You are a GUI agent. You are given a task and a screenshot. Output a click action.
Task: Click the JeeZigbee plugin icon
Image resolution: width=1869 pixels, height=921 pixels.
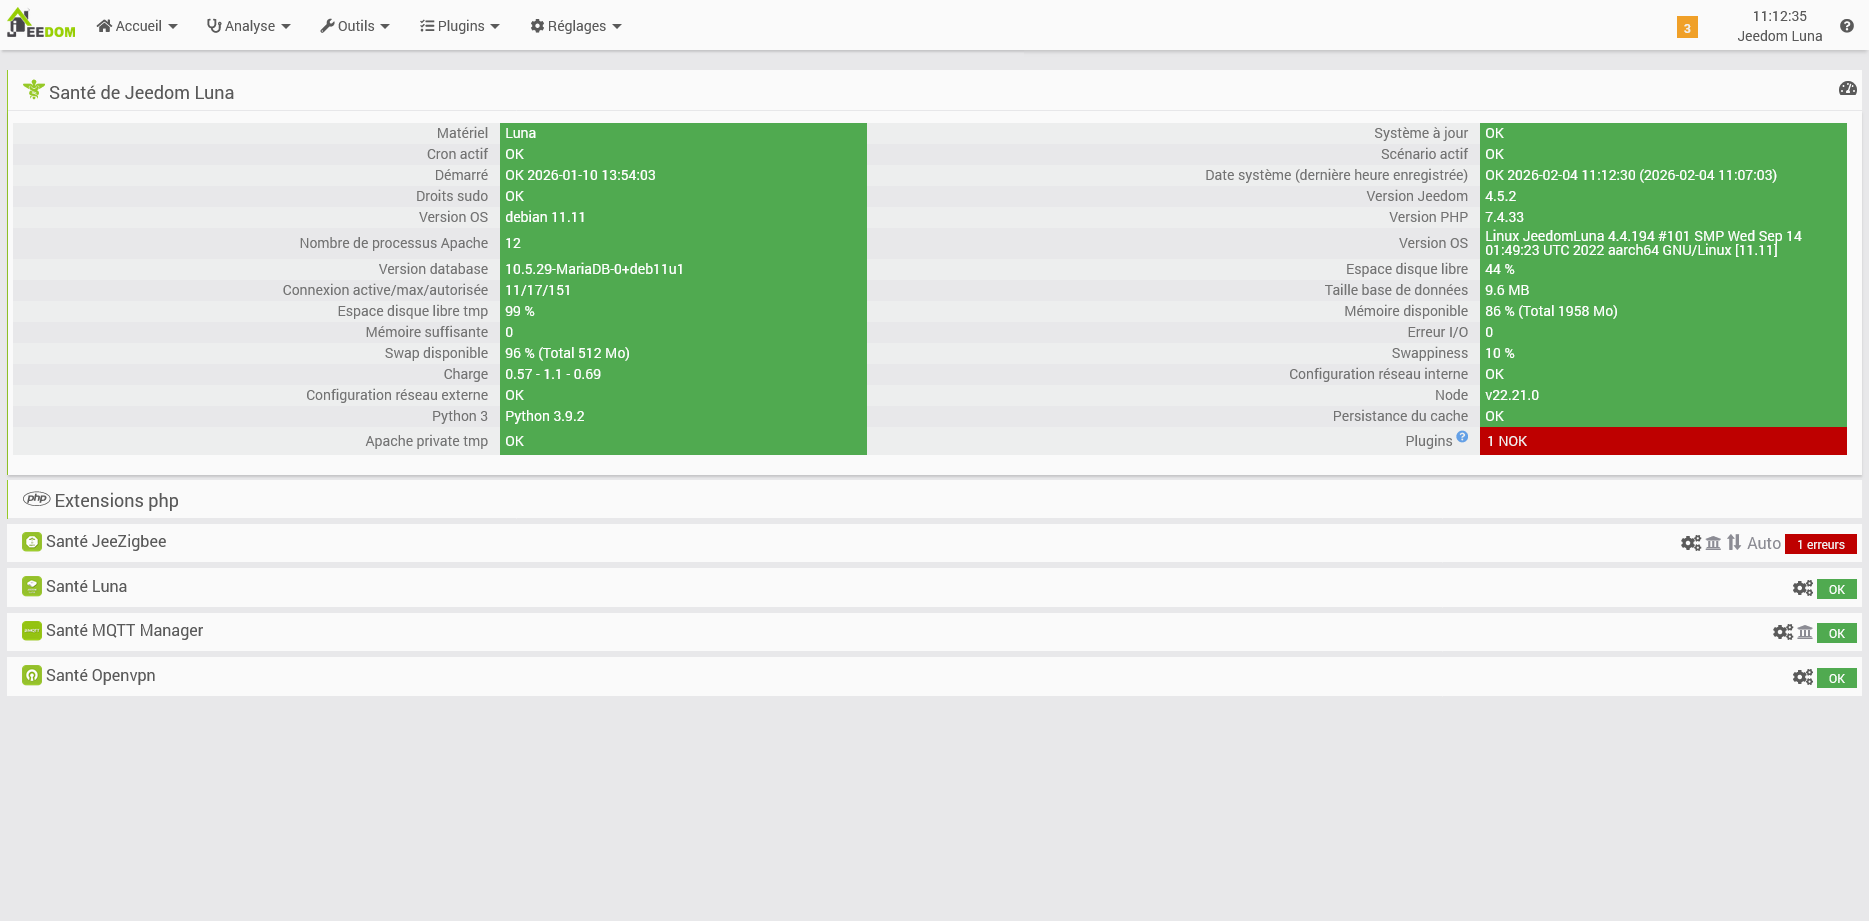32,542
